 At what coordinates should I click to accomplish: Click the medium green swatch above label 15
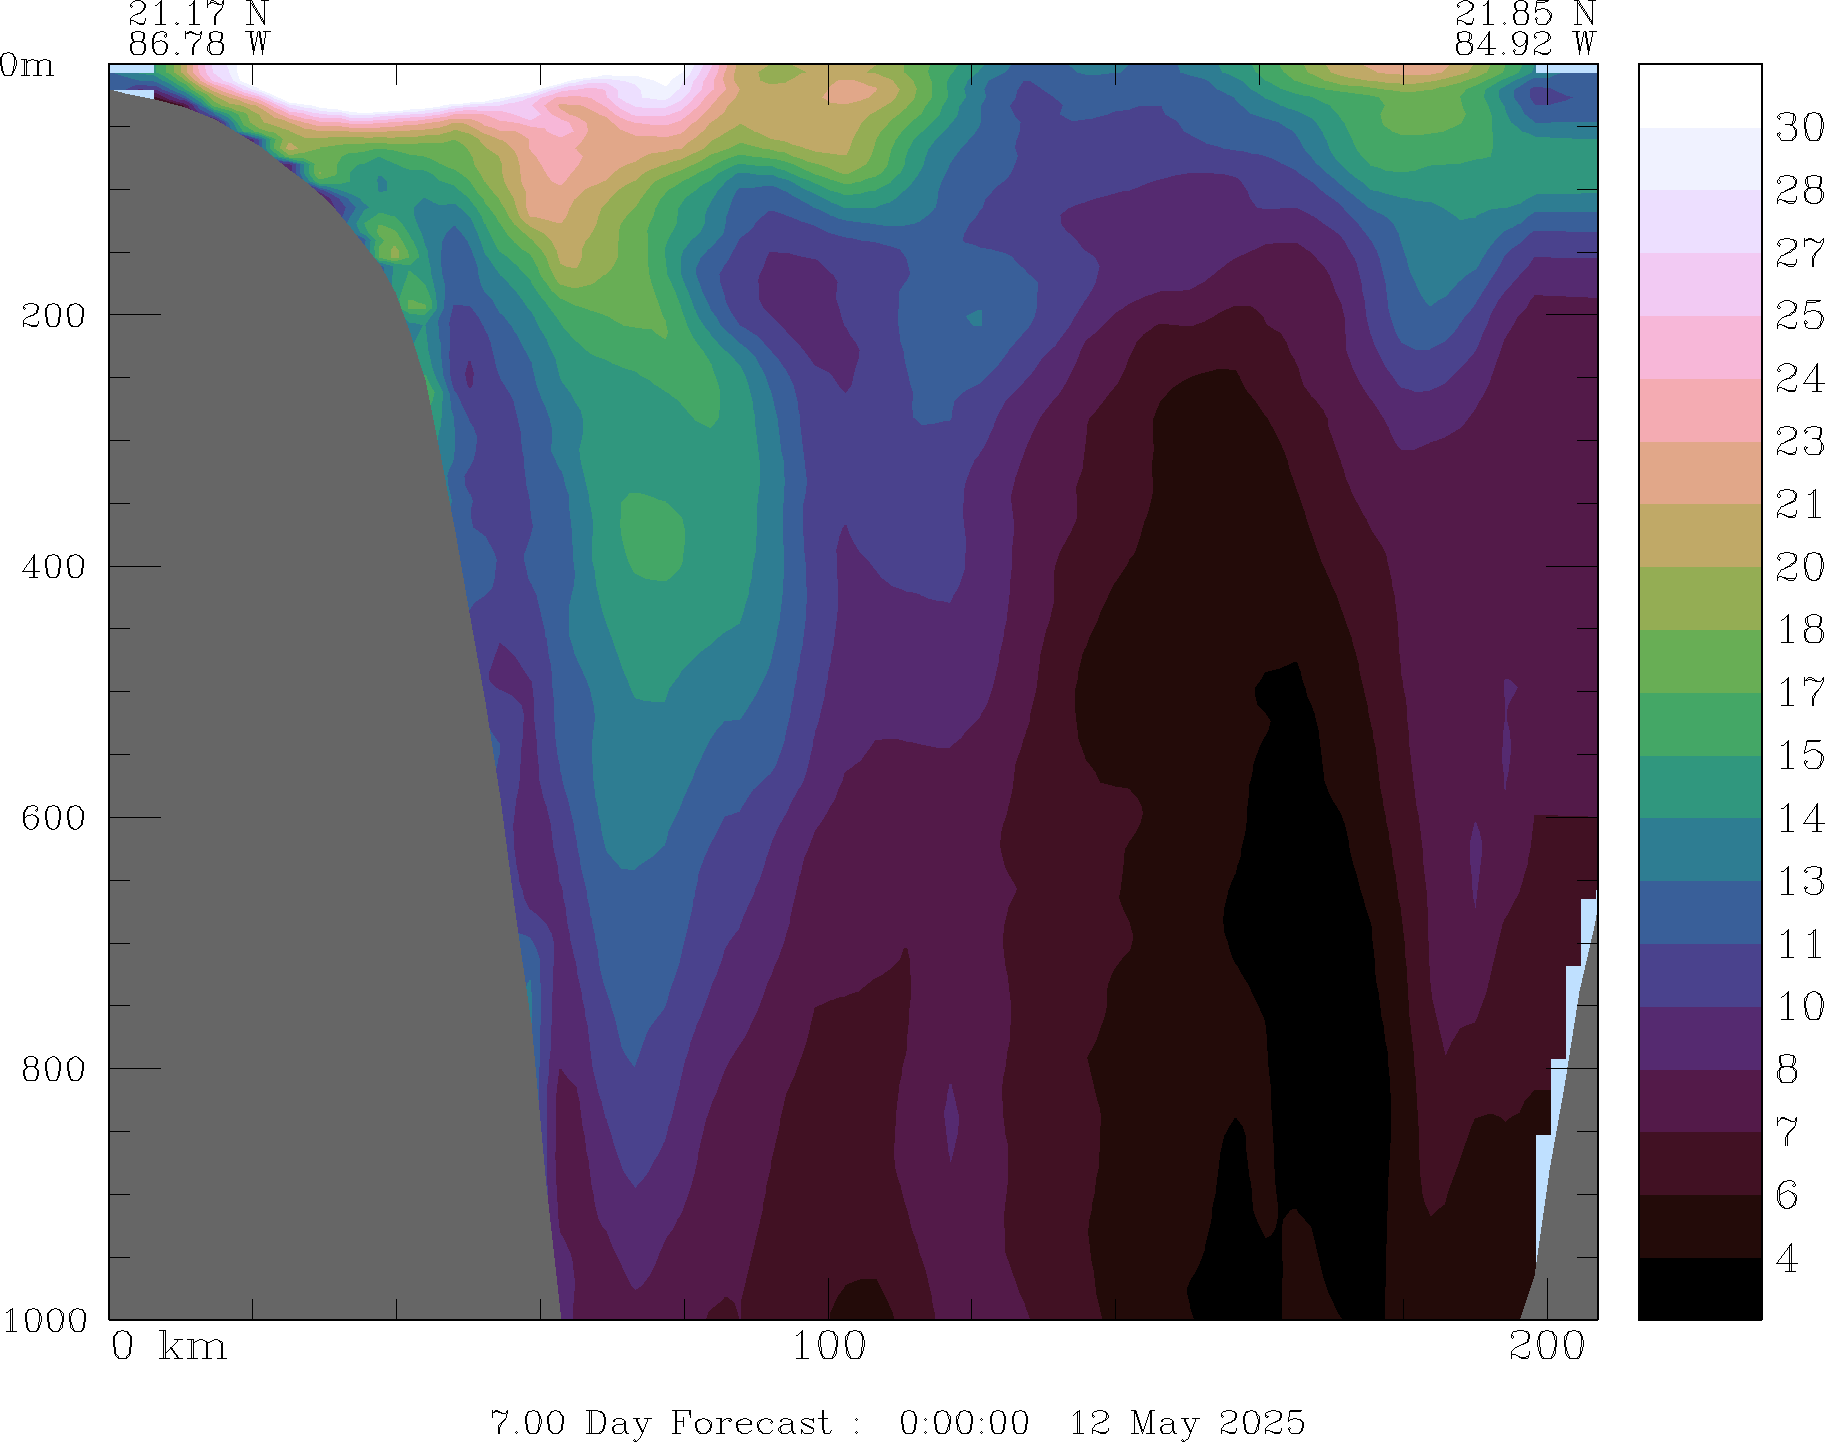1700,724
